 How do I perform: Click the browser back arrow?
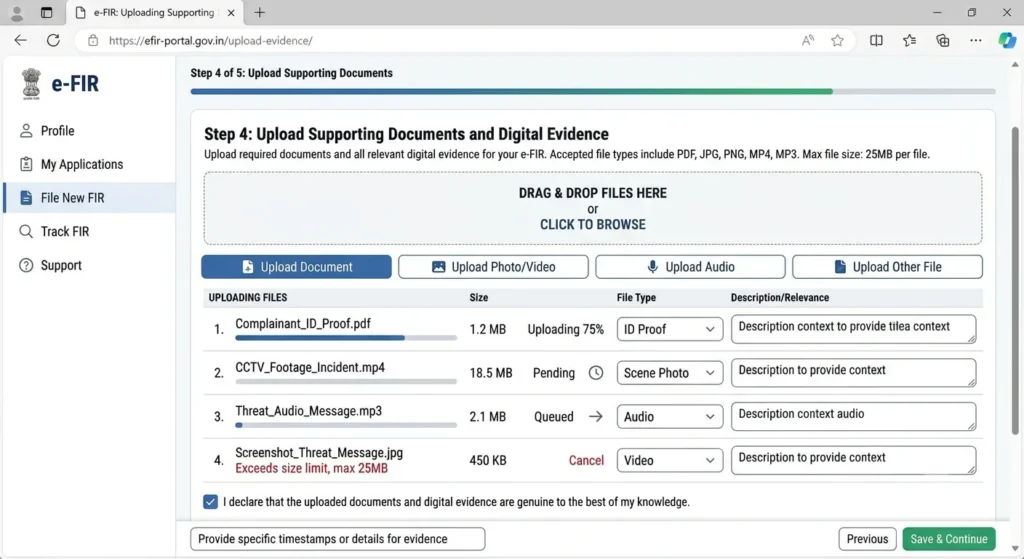pos(21,40)
